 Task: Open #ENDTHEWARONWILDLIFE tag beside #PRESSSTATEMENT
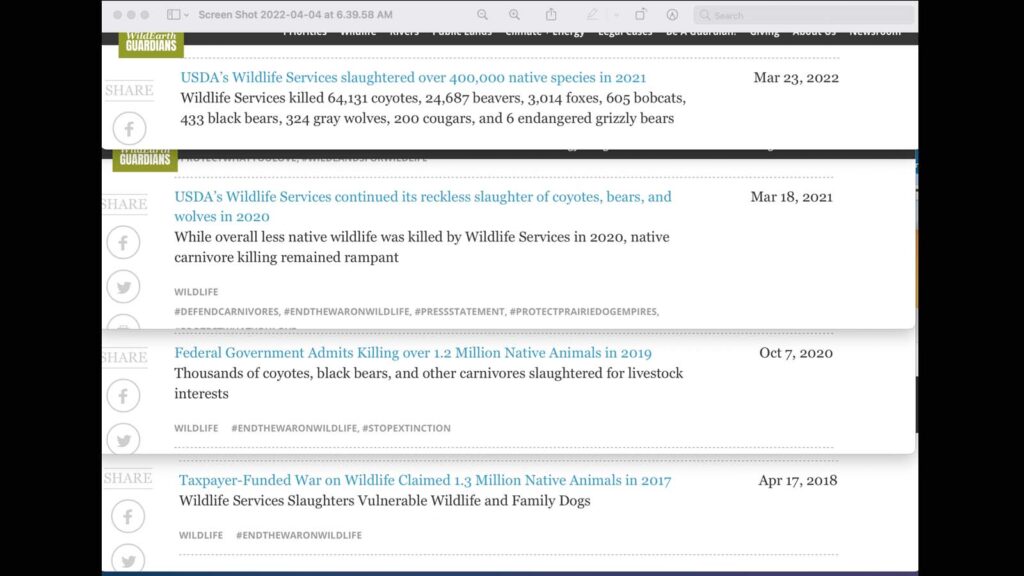(347, 312)
